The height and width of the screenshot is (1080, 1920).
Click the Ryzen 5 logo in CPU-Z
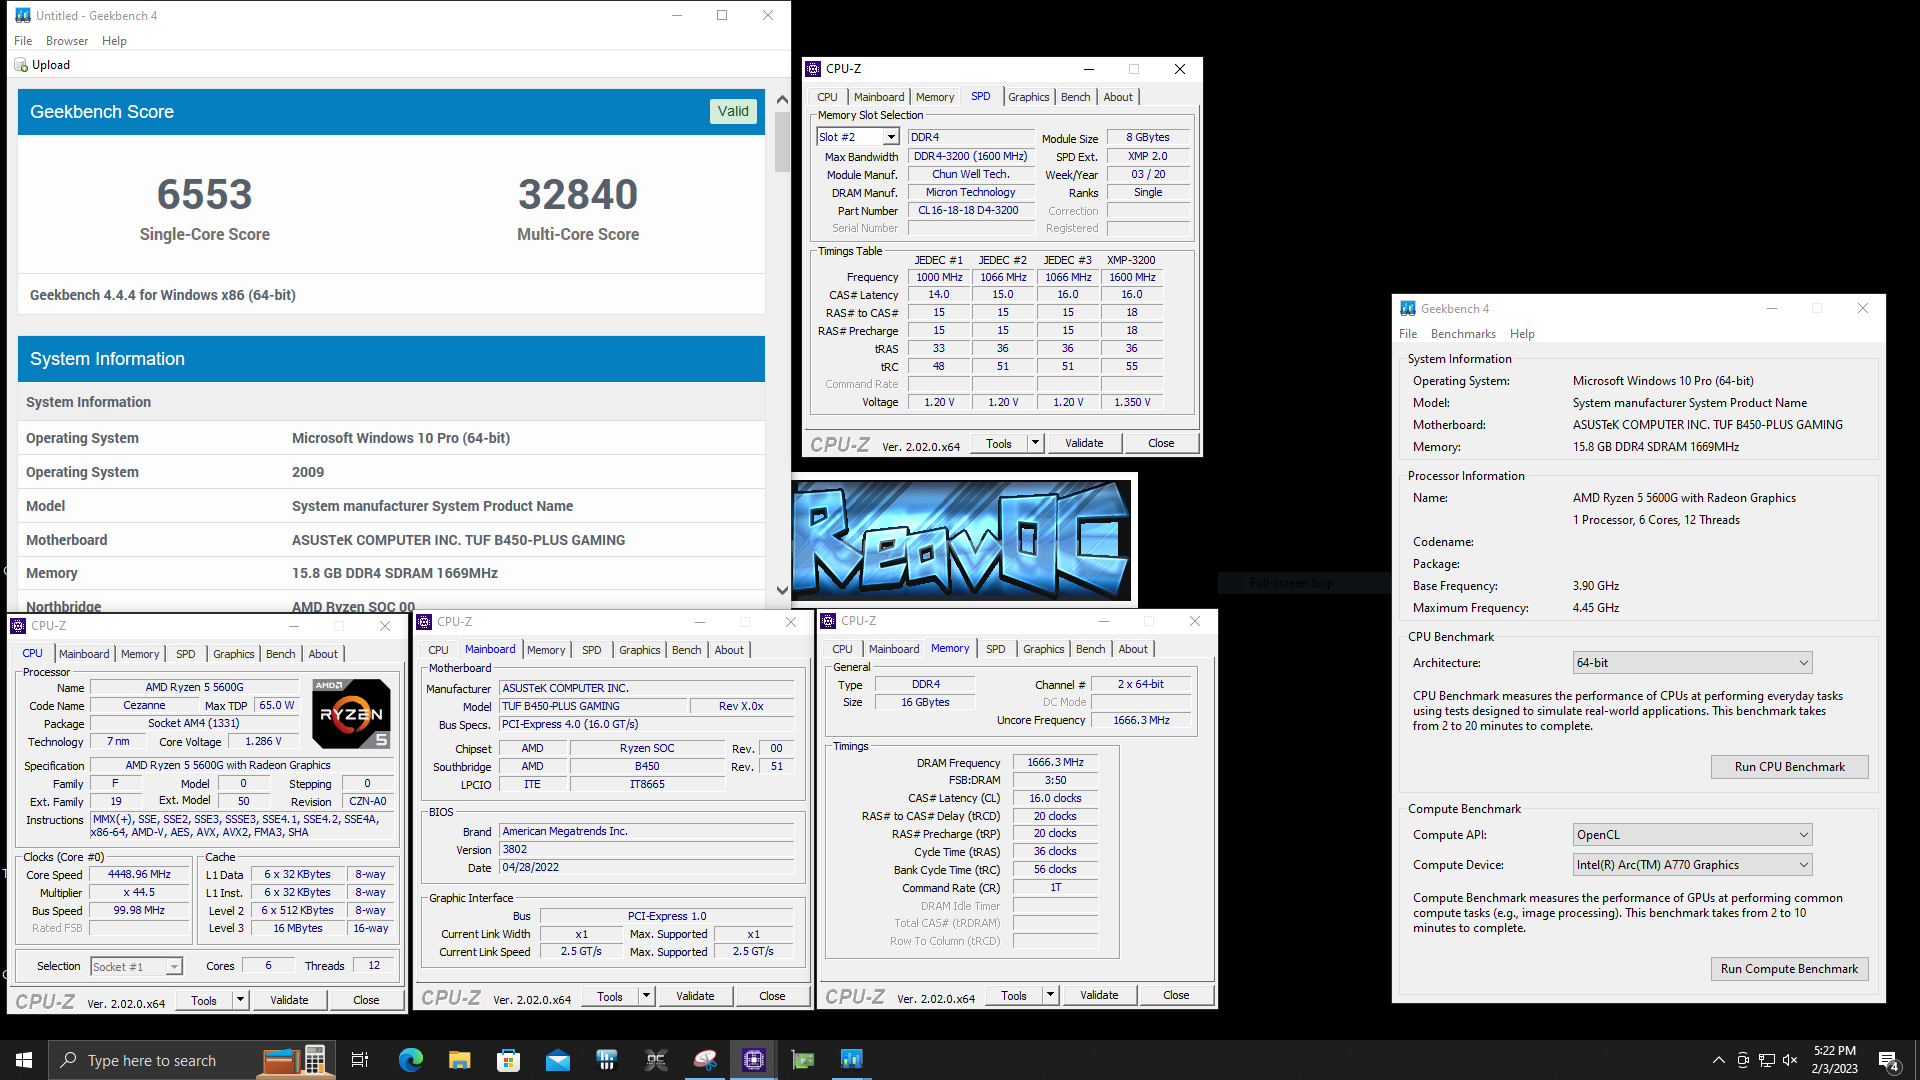point(351,713)
